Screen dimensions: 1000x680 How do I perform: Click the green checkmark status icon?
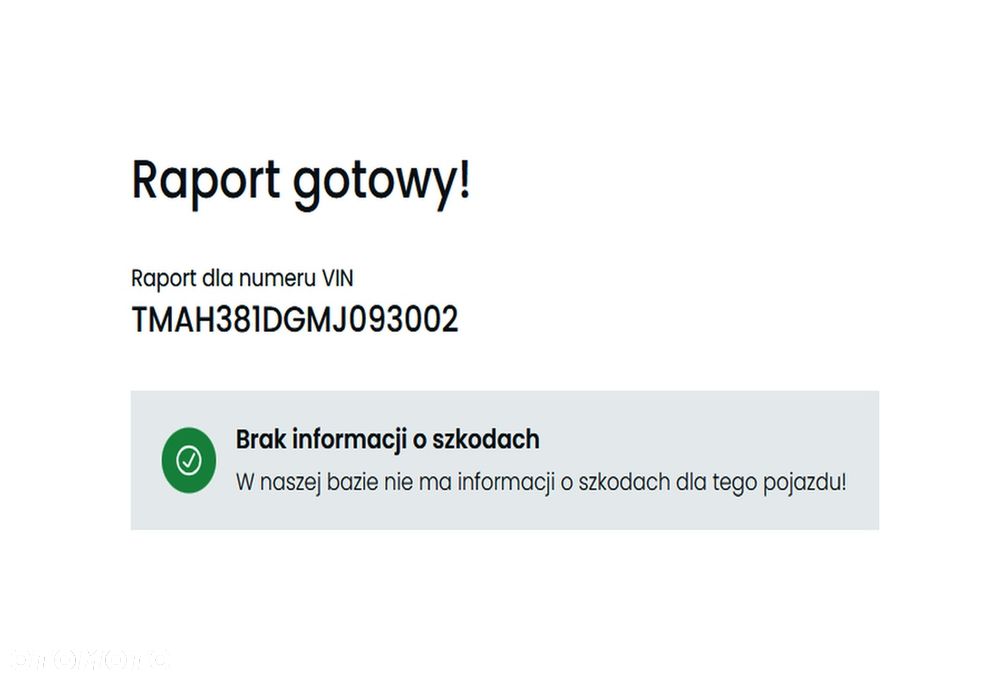(x=189, y=460)
